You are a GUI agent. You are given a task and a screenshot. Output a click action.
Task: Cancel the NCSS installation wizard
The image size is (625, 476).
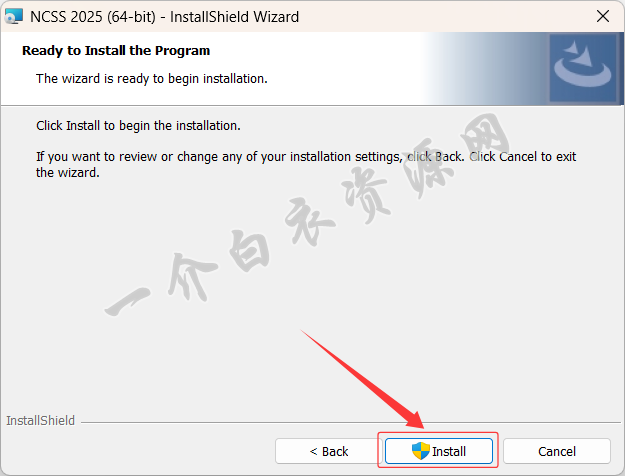click(x=557, y=451)
